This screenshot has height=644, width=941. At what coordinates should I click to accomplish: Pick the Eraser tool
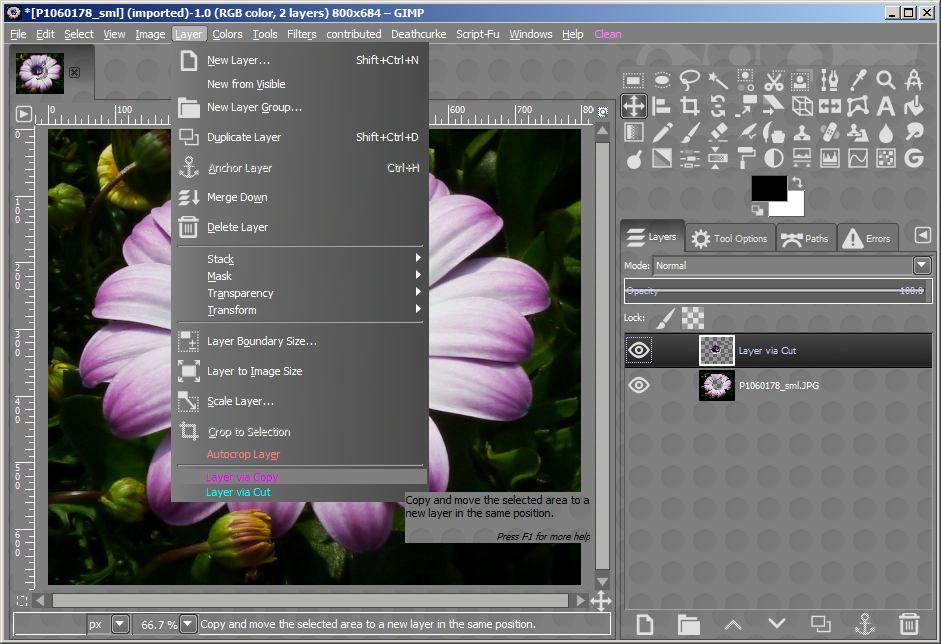(718, 132)
